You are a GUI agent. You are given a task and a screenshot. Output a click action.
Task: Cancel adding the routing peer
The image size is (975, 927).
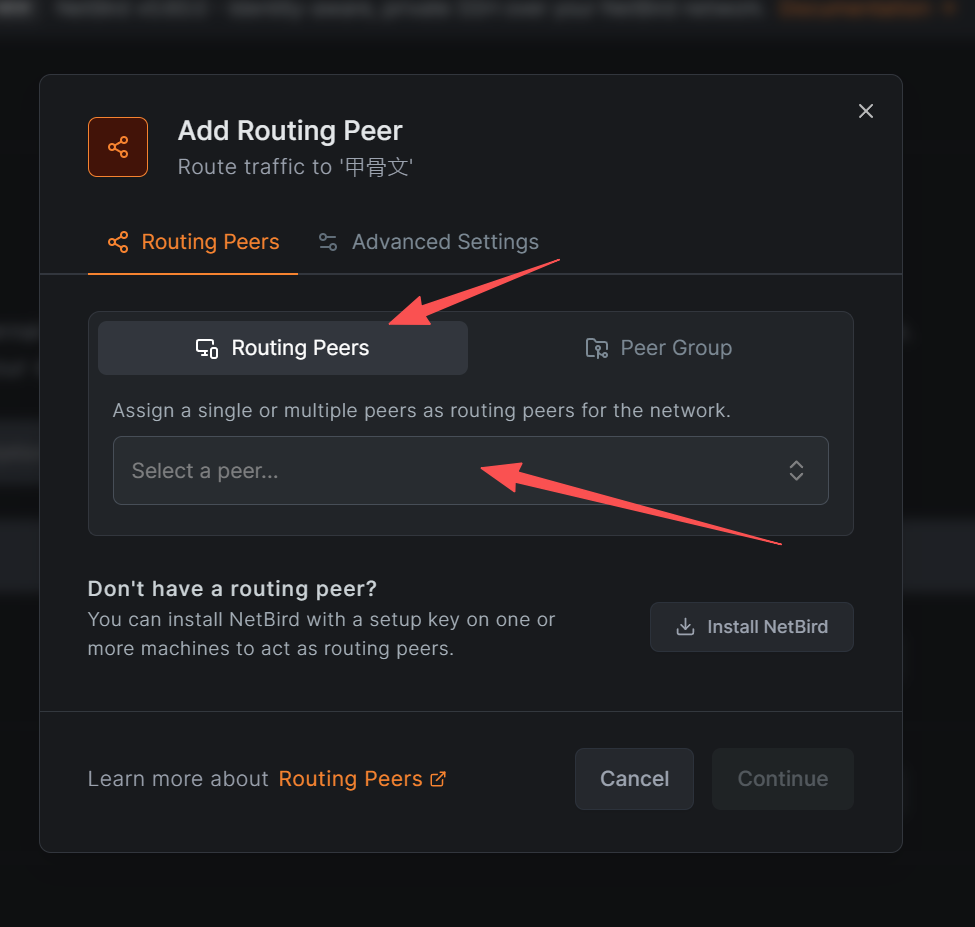(634, 779)
